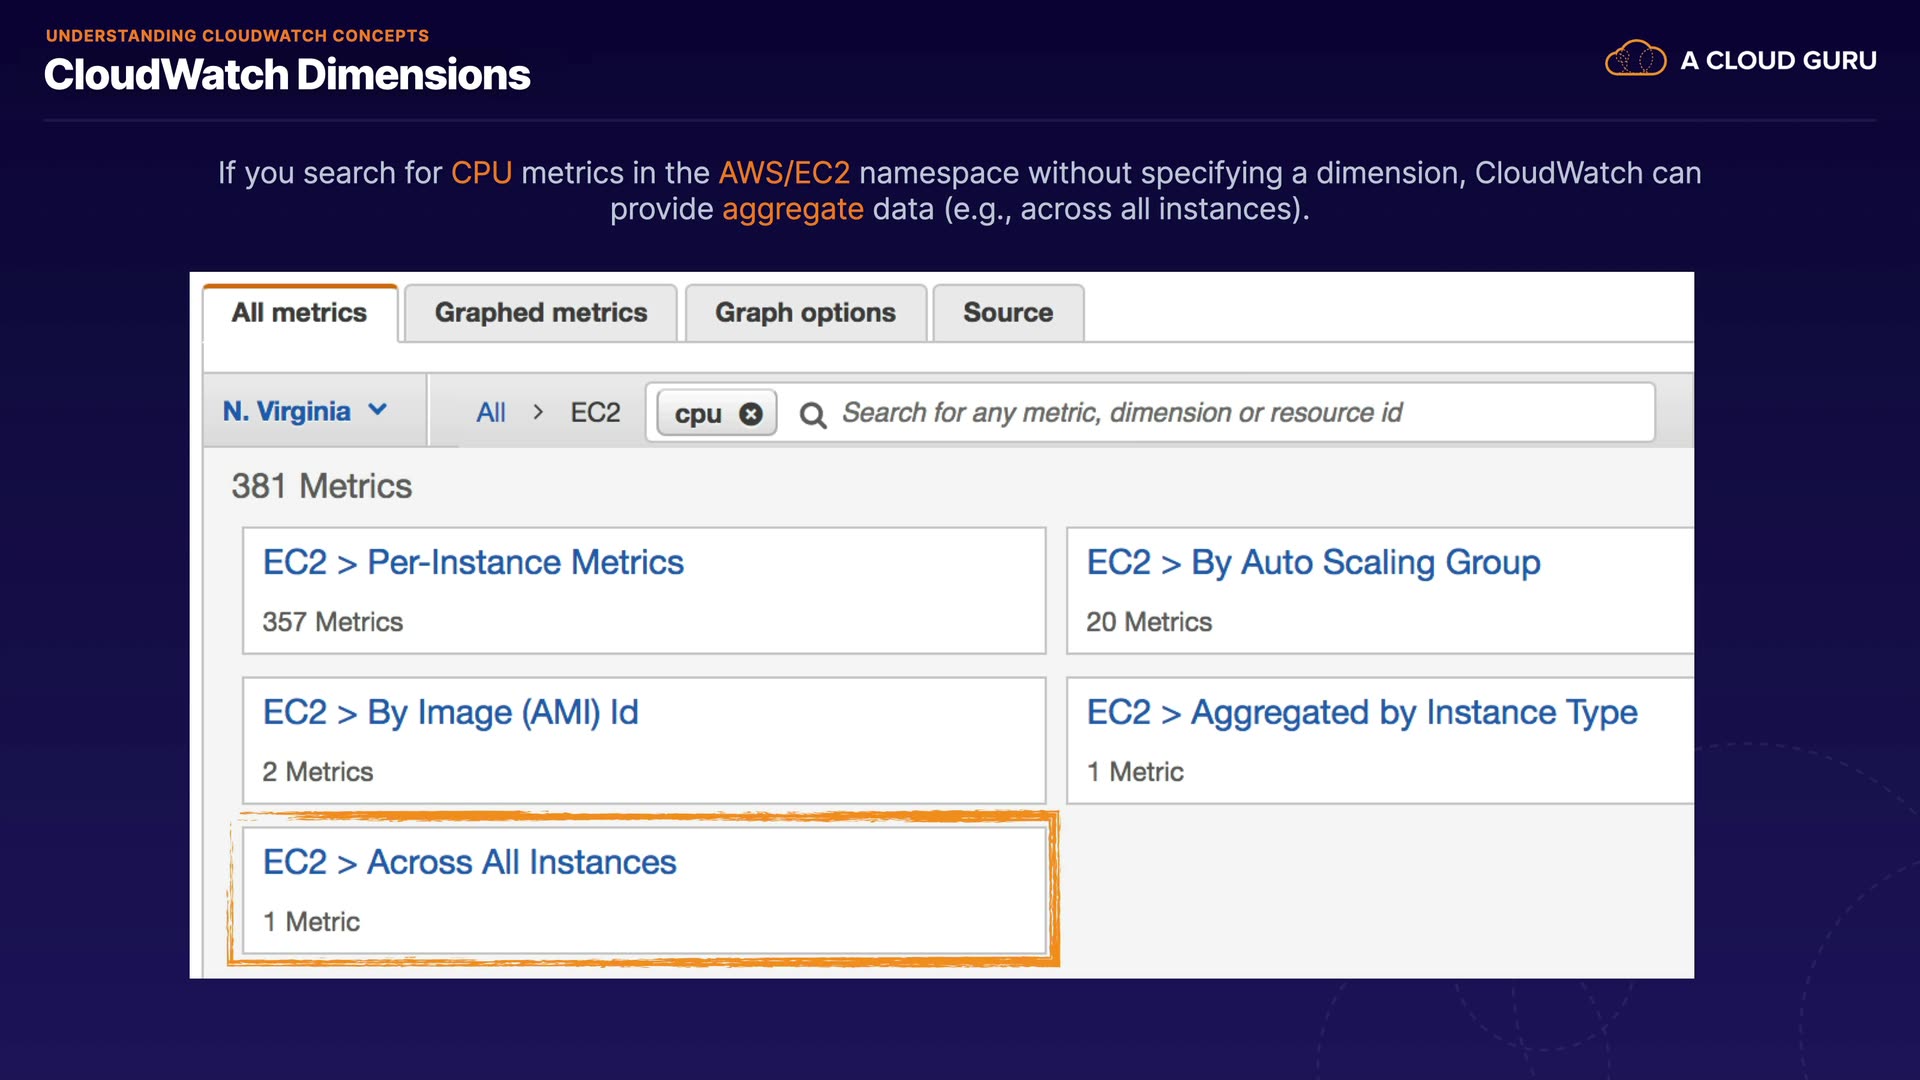Click the cpu filter chip text
Image resolution: width=1920 pixels, height=1080 pixels.
click(x=698, y=414)
